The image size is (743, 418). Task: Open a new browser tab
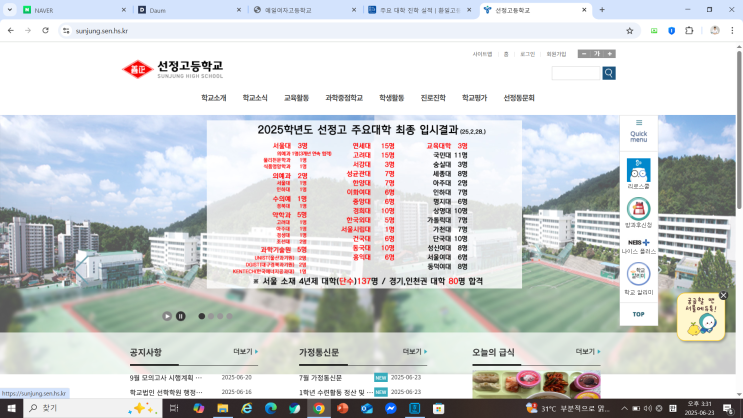602,9
